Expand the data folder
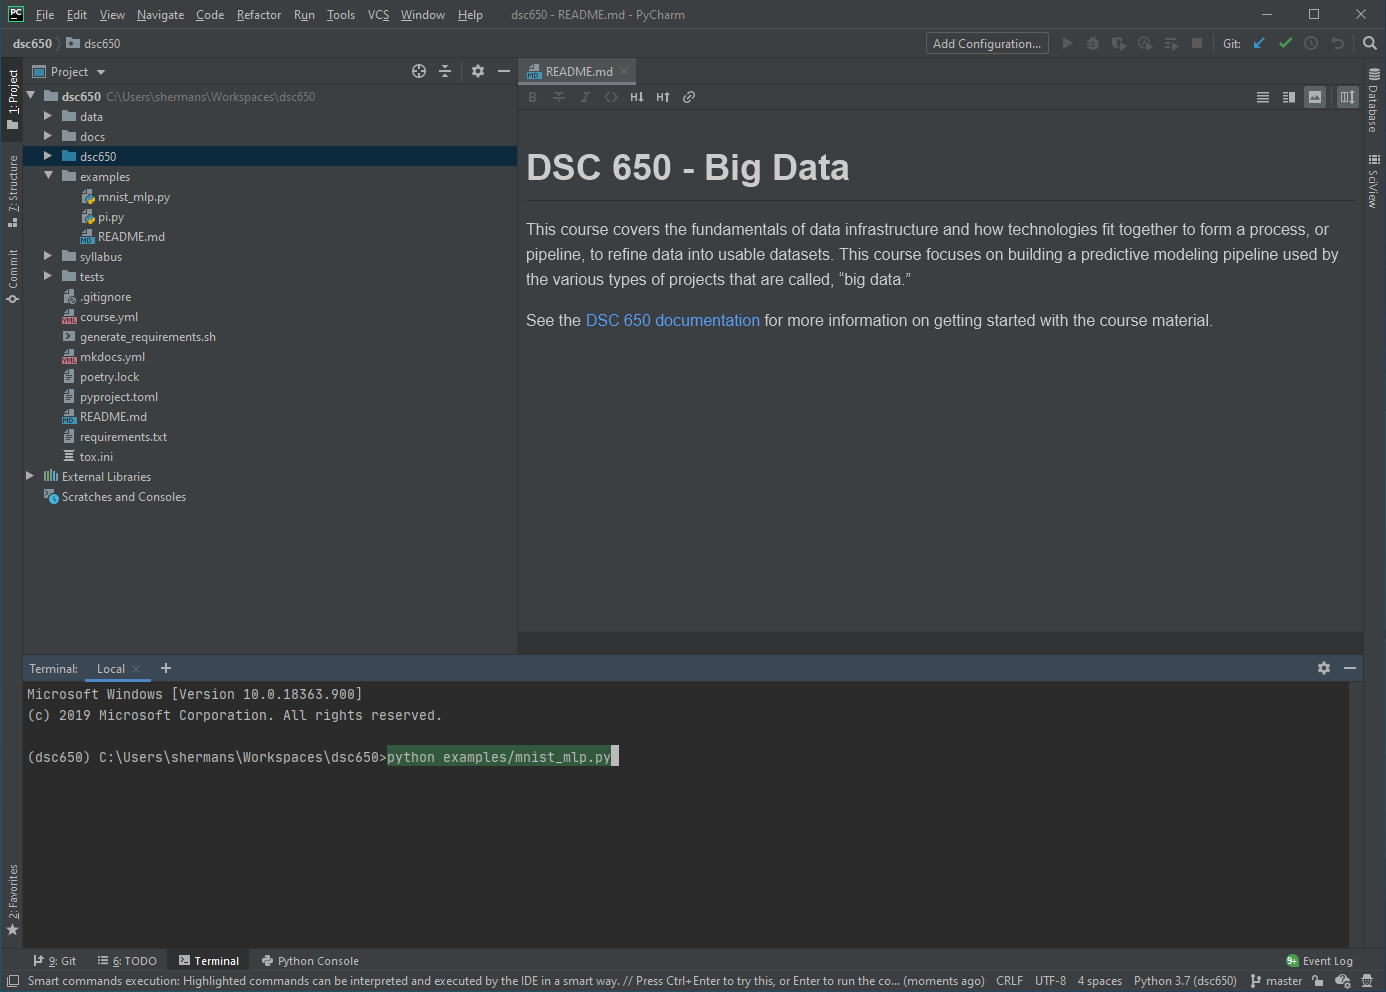The width and height of the screenshot is (1386, 992). pyautogui.click(x=47, y=116)
